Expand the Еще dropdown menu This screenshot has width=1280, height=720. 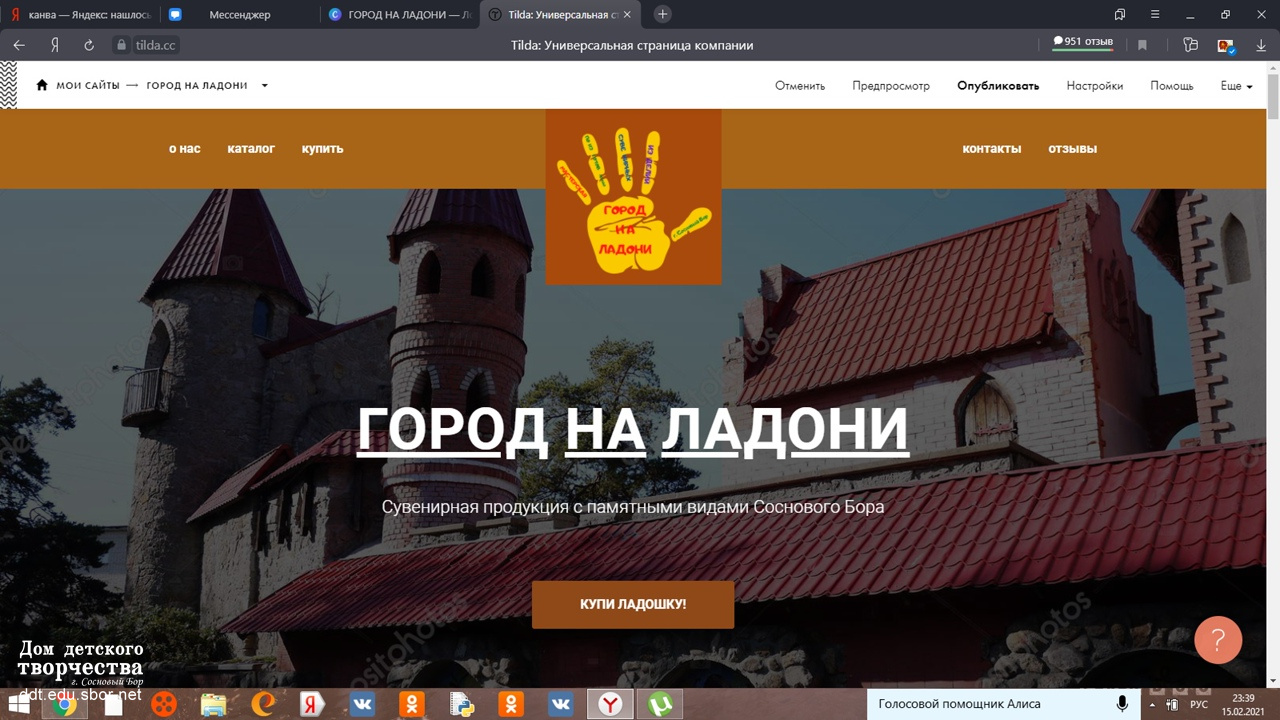click(x=1236, y=86)
